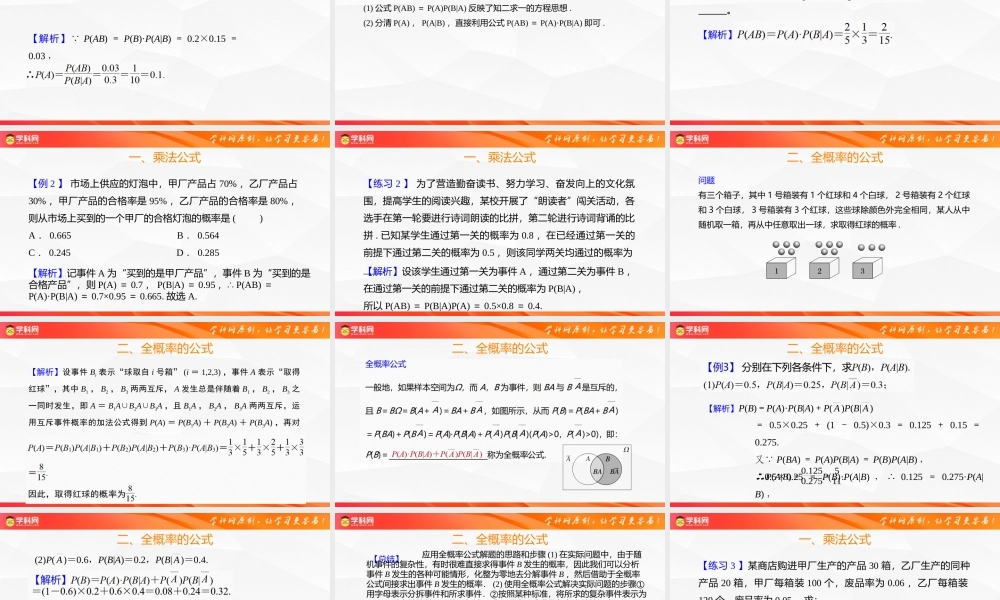Screen dimensions: 1000x600
Task: Click box icon labeled 3 holding three red balls
Action: click(x=863, y=271)
